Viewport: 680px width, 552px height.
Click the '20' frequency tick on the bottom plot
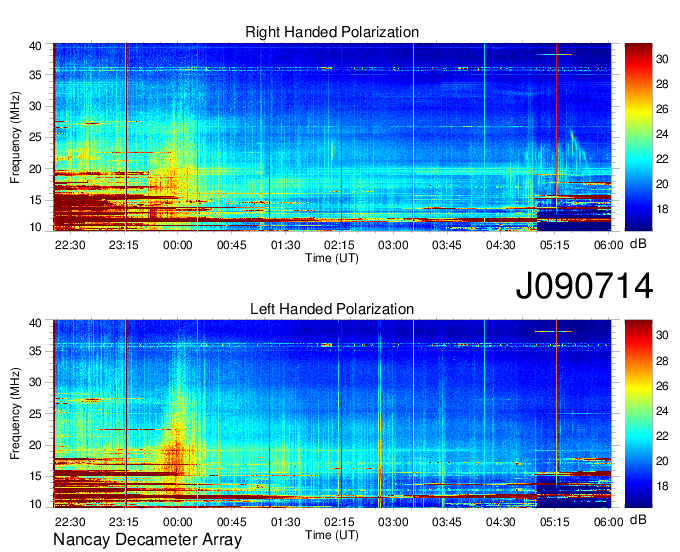(35, 445)
